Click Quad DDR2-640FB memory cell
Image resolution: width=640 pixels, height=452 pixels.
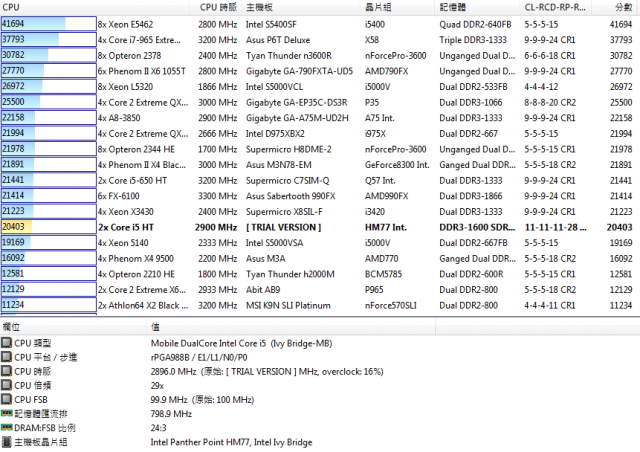coord(475,24)
